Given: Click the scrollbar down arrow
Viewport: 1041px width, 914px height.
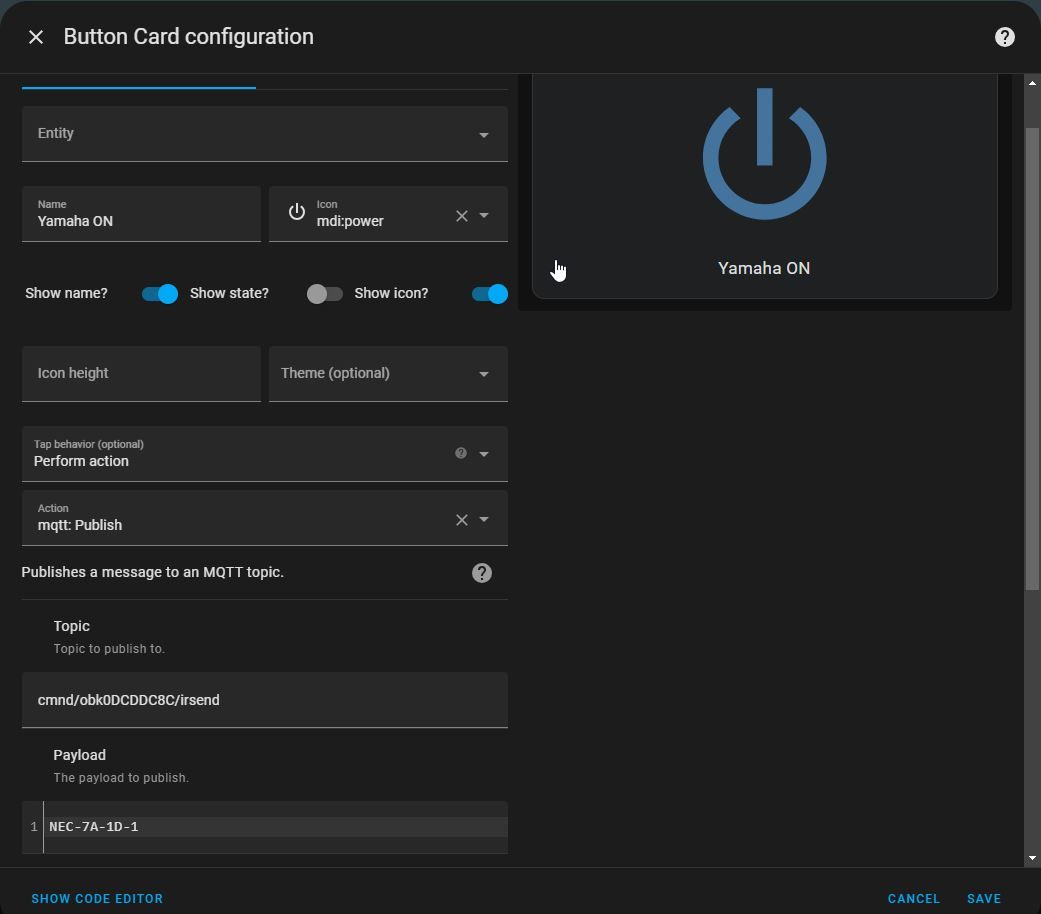Looking at the screenshot, I should tap(1032, 858).
